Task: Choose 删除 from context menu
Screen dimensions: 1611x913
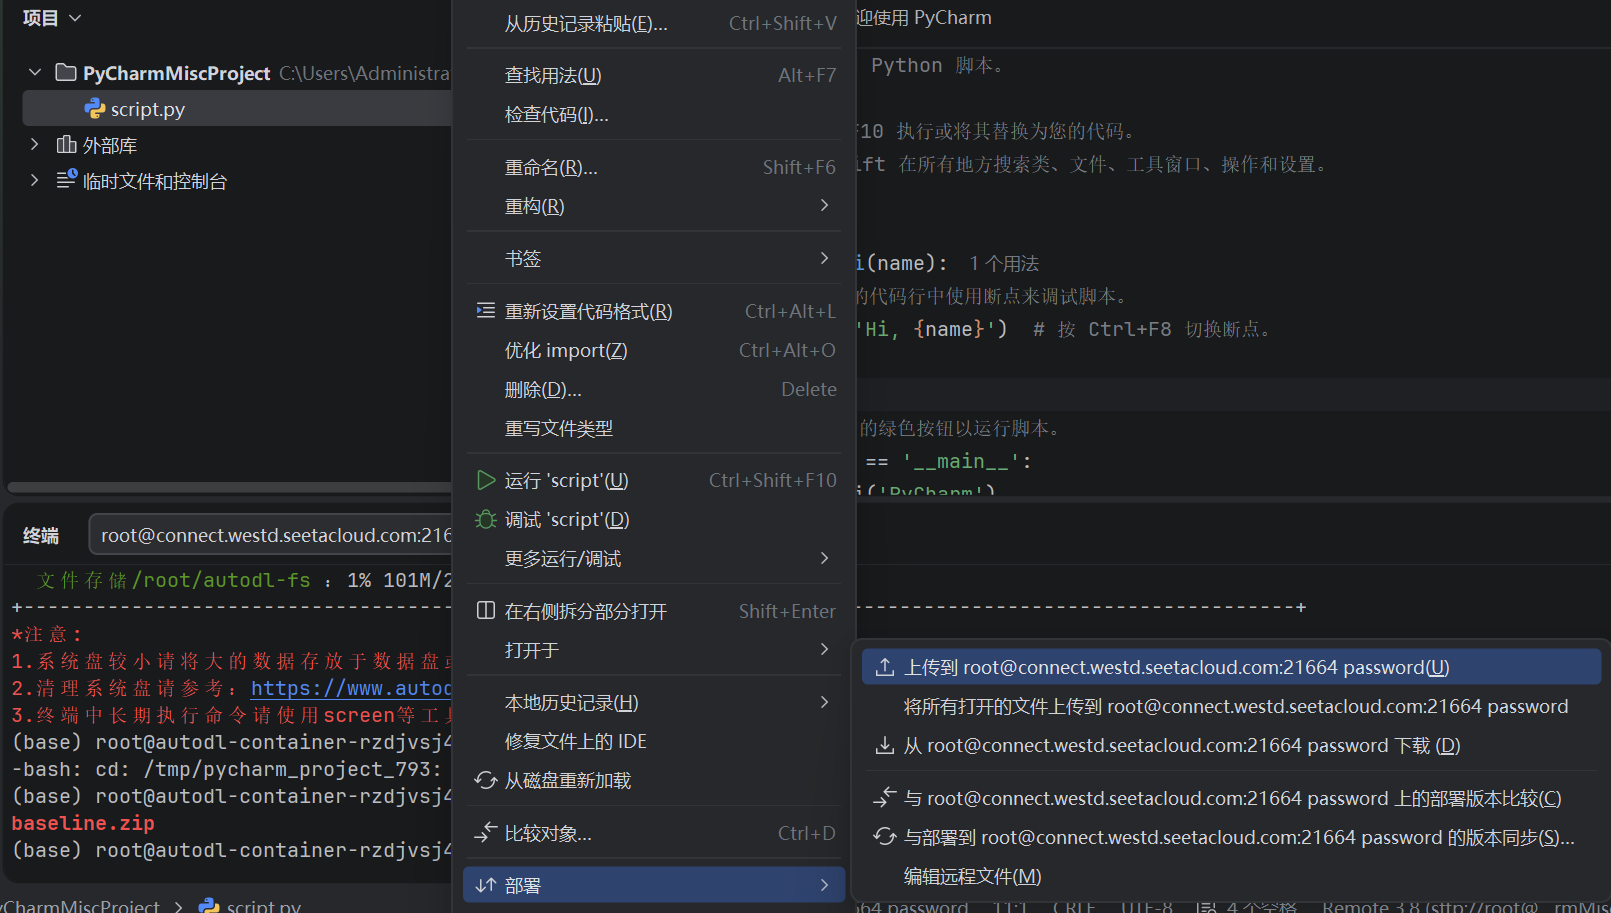Action: click(654, 389)
